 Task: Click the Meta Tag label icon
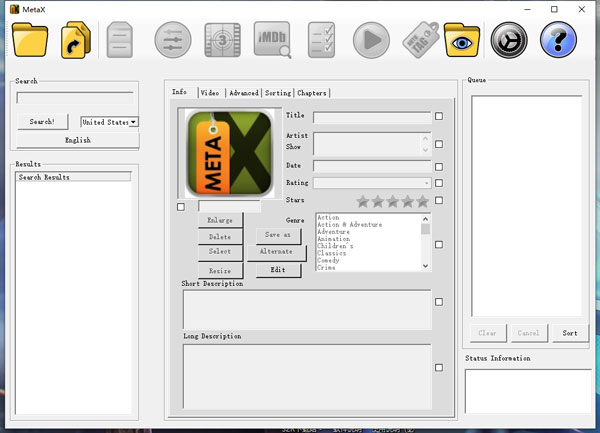coord(421,40)
